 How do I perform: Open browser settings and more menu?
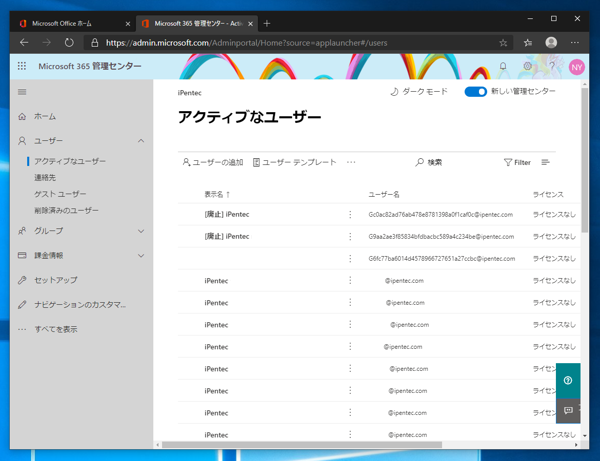coord(575,42)
